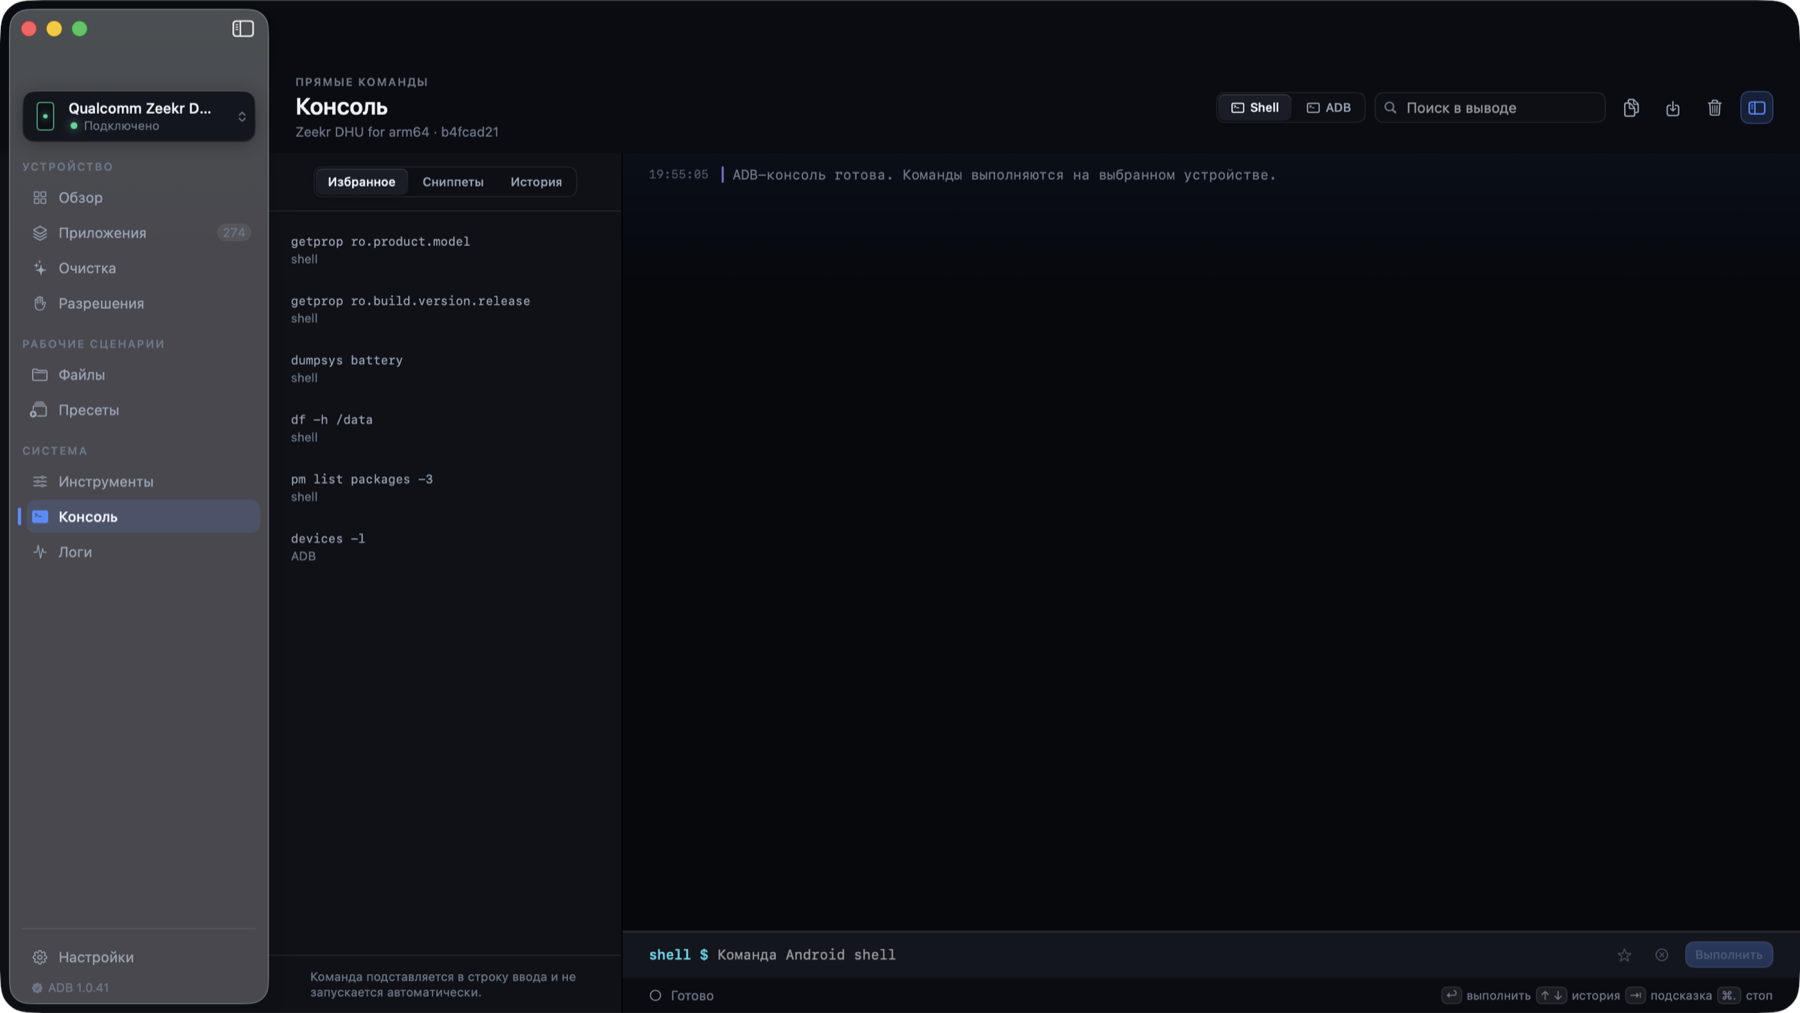Copy console output with clipboard icon

click(x=1631, y=108)
